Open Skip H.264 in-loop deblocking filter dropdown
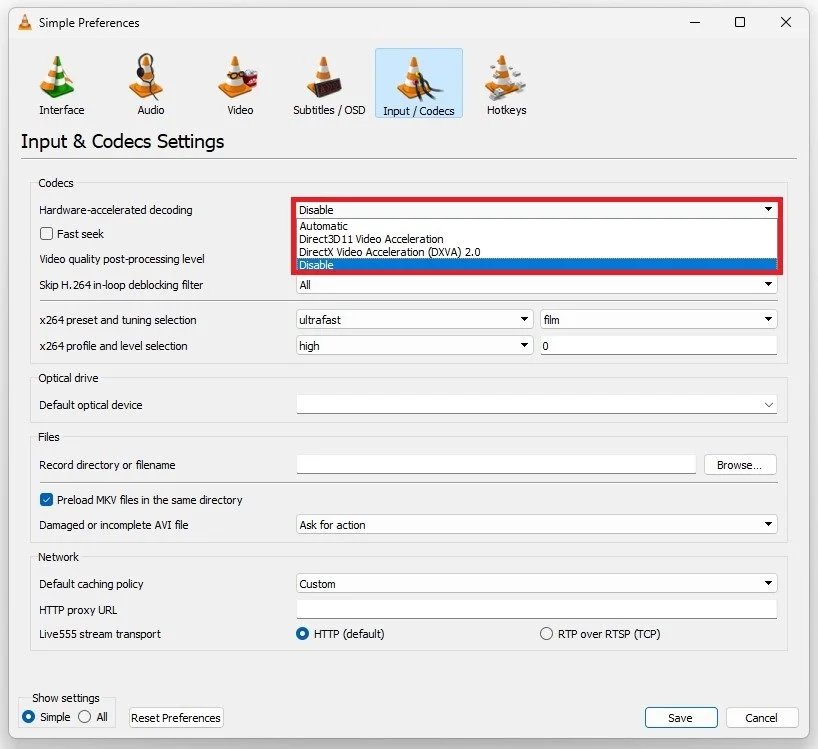The image size is (818, 749). (x=536, y=285)
